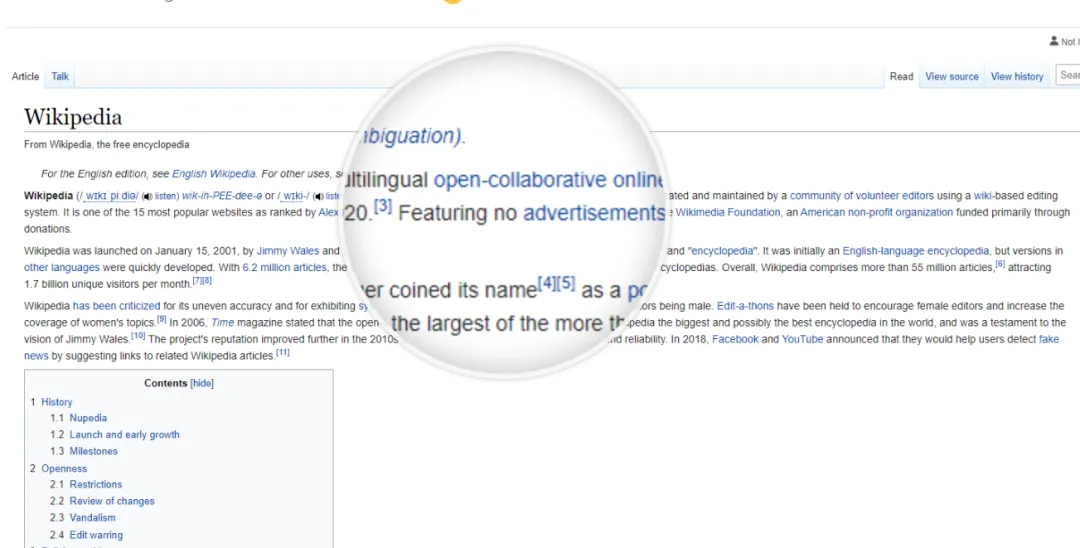Open the Jimmy Wales link

point(288,251)
